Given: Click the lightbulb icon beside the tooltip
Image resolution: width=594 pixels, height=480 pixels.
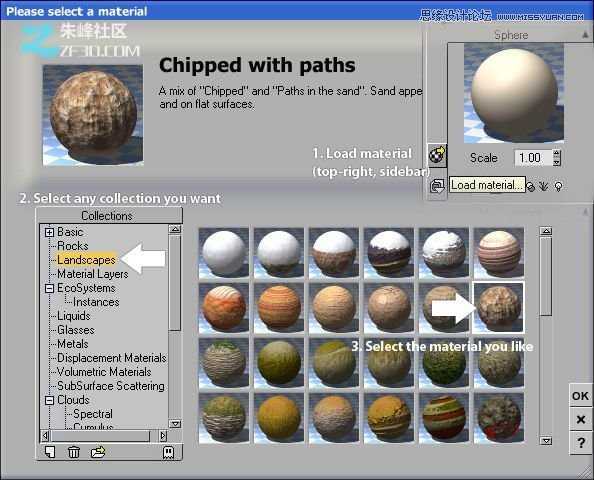Looking at the screenshot, I should click(x=558, y=186).
